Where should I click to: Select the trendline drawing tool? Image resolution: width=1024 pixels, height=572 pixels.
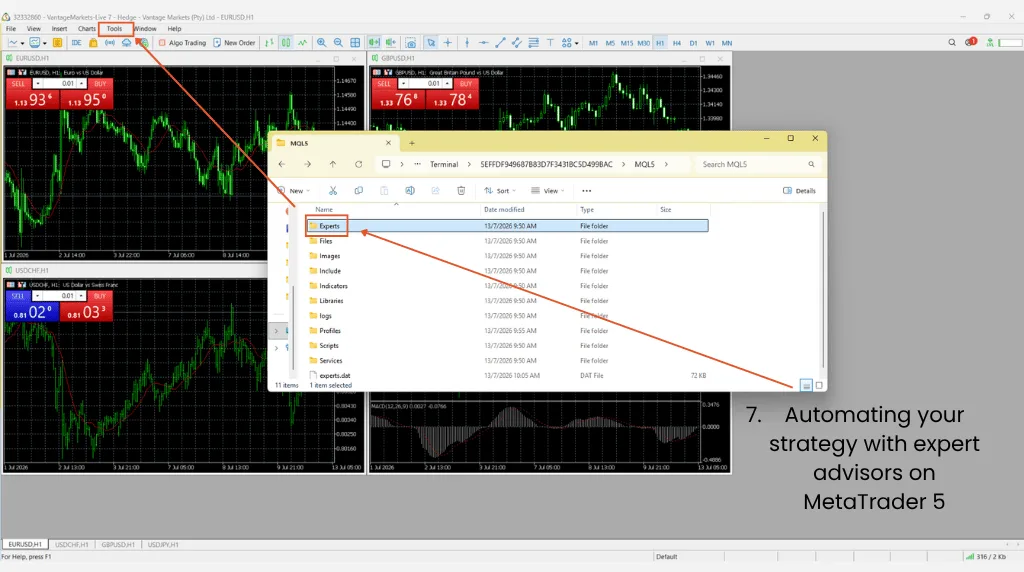500,43
